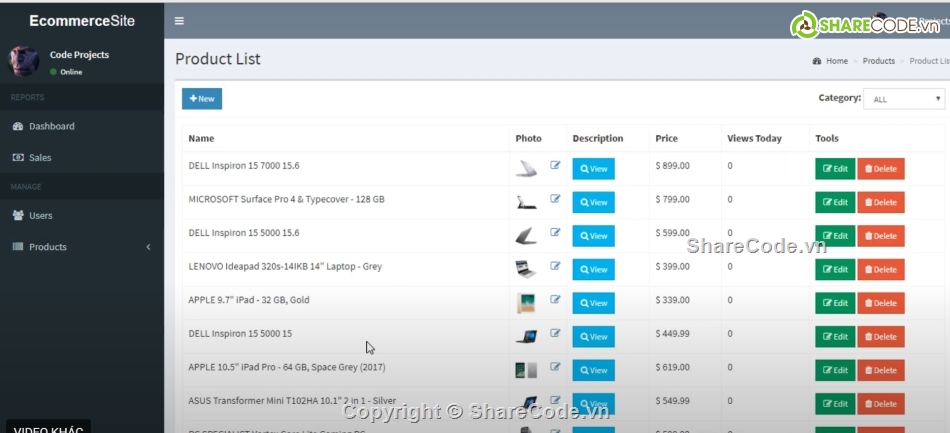Go to the Products breadcrumb link
The width and height of the screenshot is (950, 433).
coord(879,61)
